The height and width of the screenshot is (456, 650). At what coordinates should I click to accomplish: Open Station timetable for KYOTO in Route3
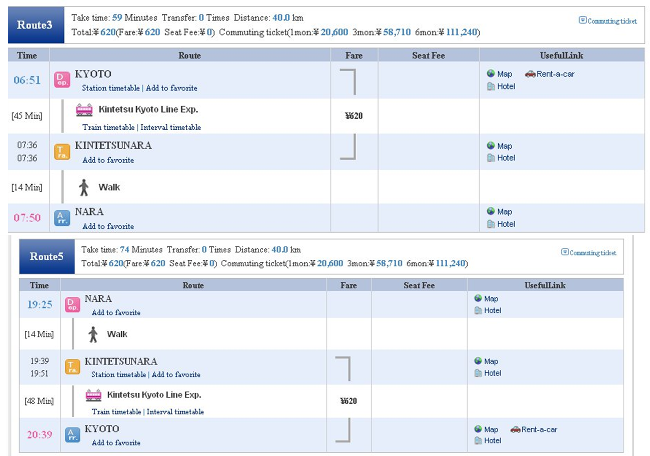pyautogui.click(x=111, y=88)
